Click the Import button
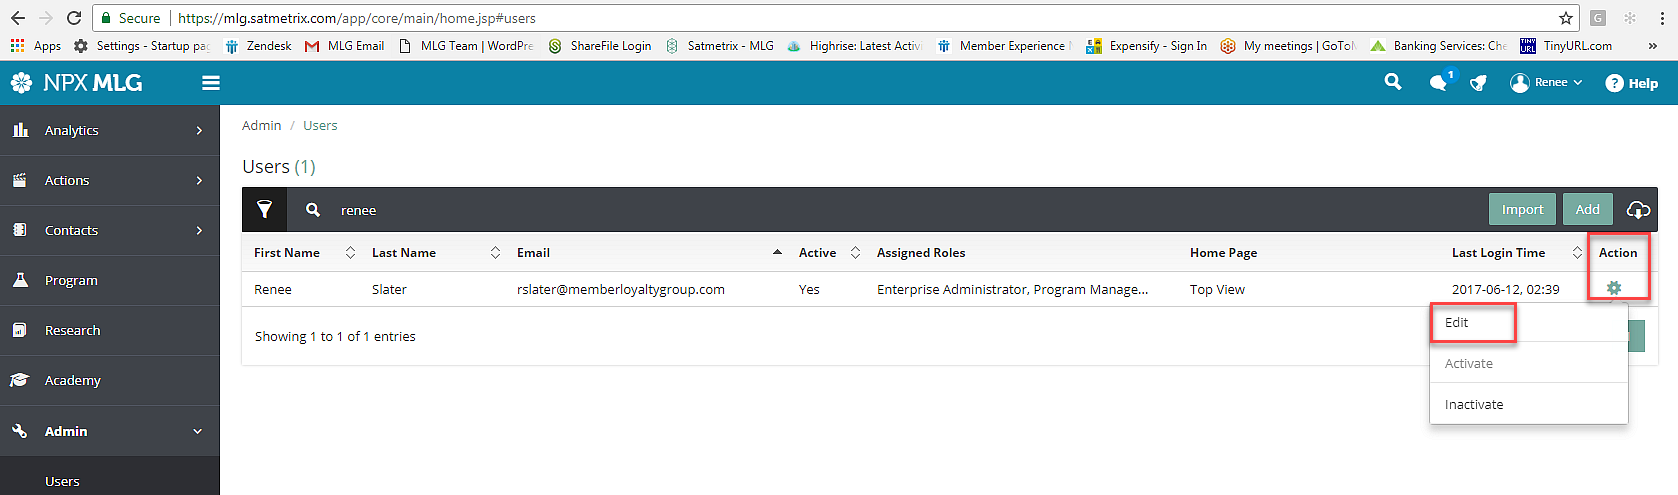The width and height of the screenshot is (1678, 495). point(1522,209)
